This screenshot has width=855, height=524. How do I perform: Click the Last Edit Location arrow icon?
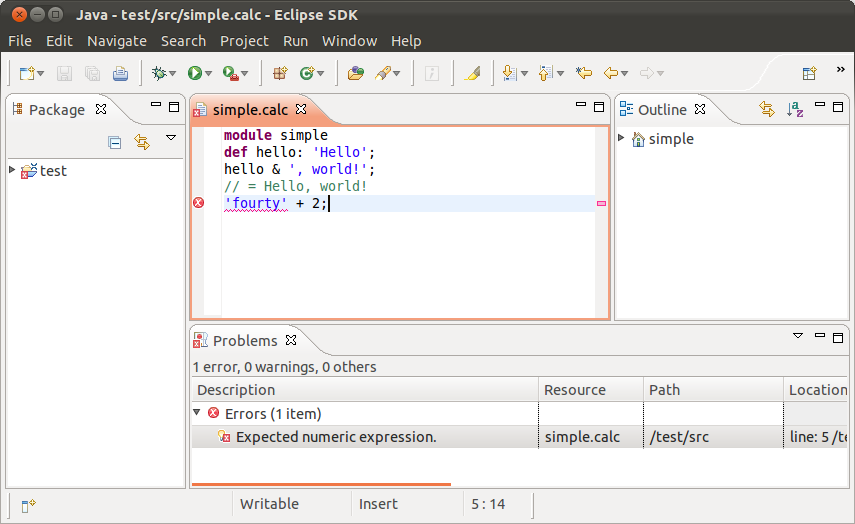(584, 73)
